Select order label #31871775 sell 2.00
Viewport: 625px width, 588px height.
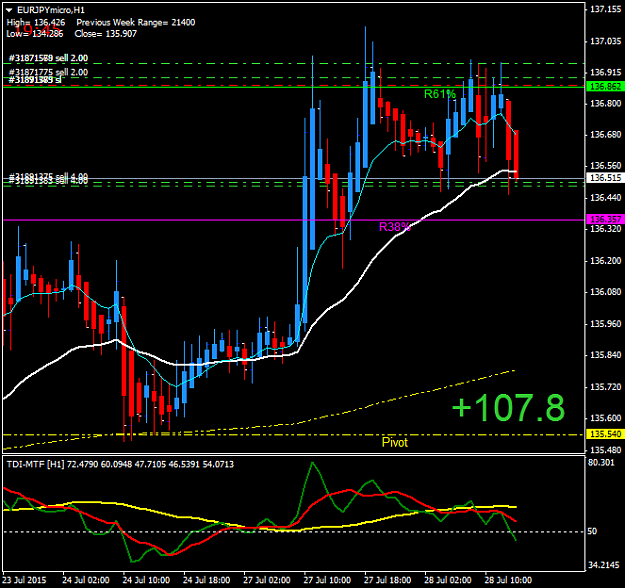48,72
